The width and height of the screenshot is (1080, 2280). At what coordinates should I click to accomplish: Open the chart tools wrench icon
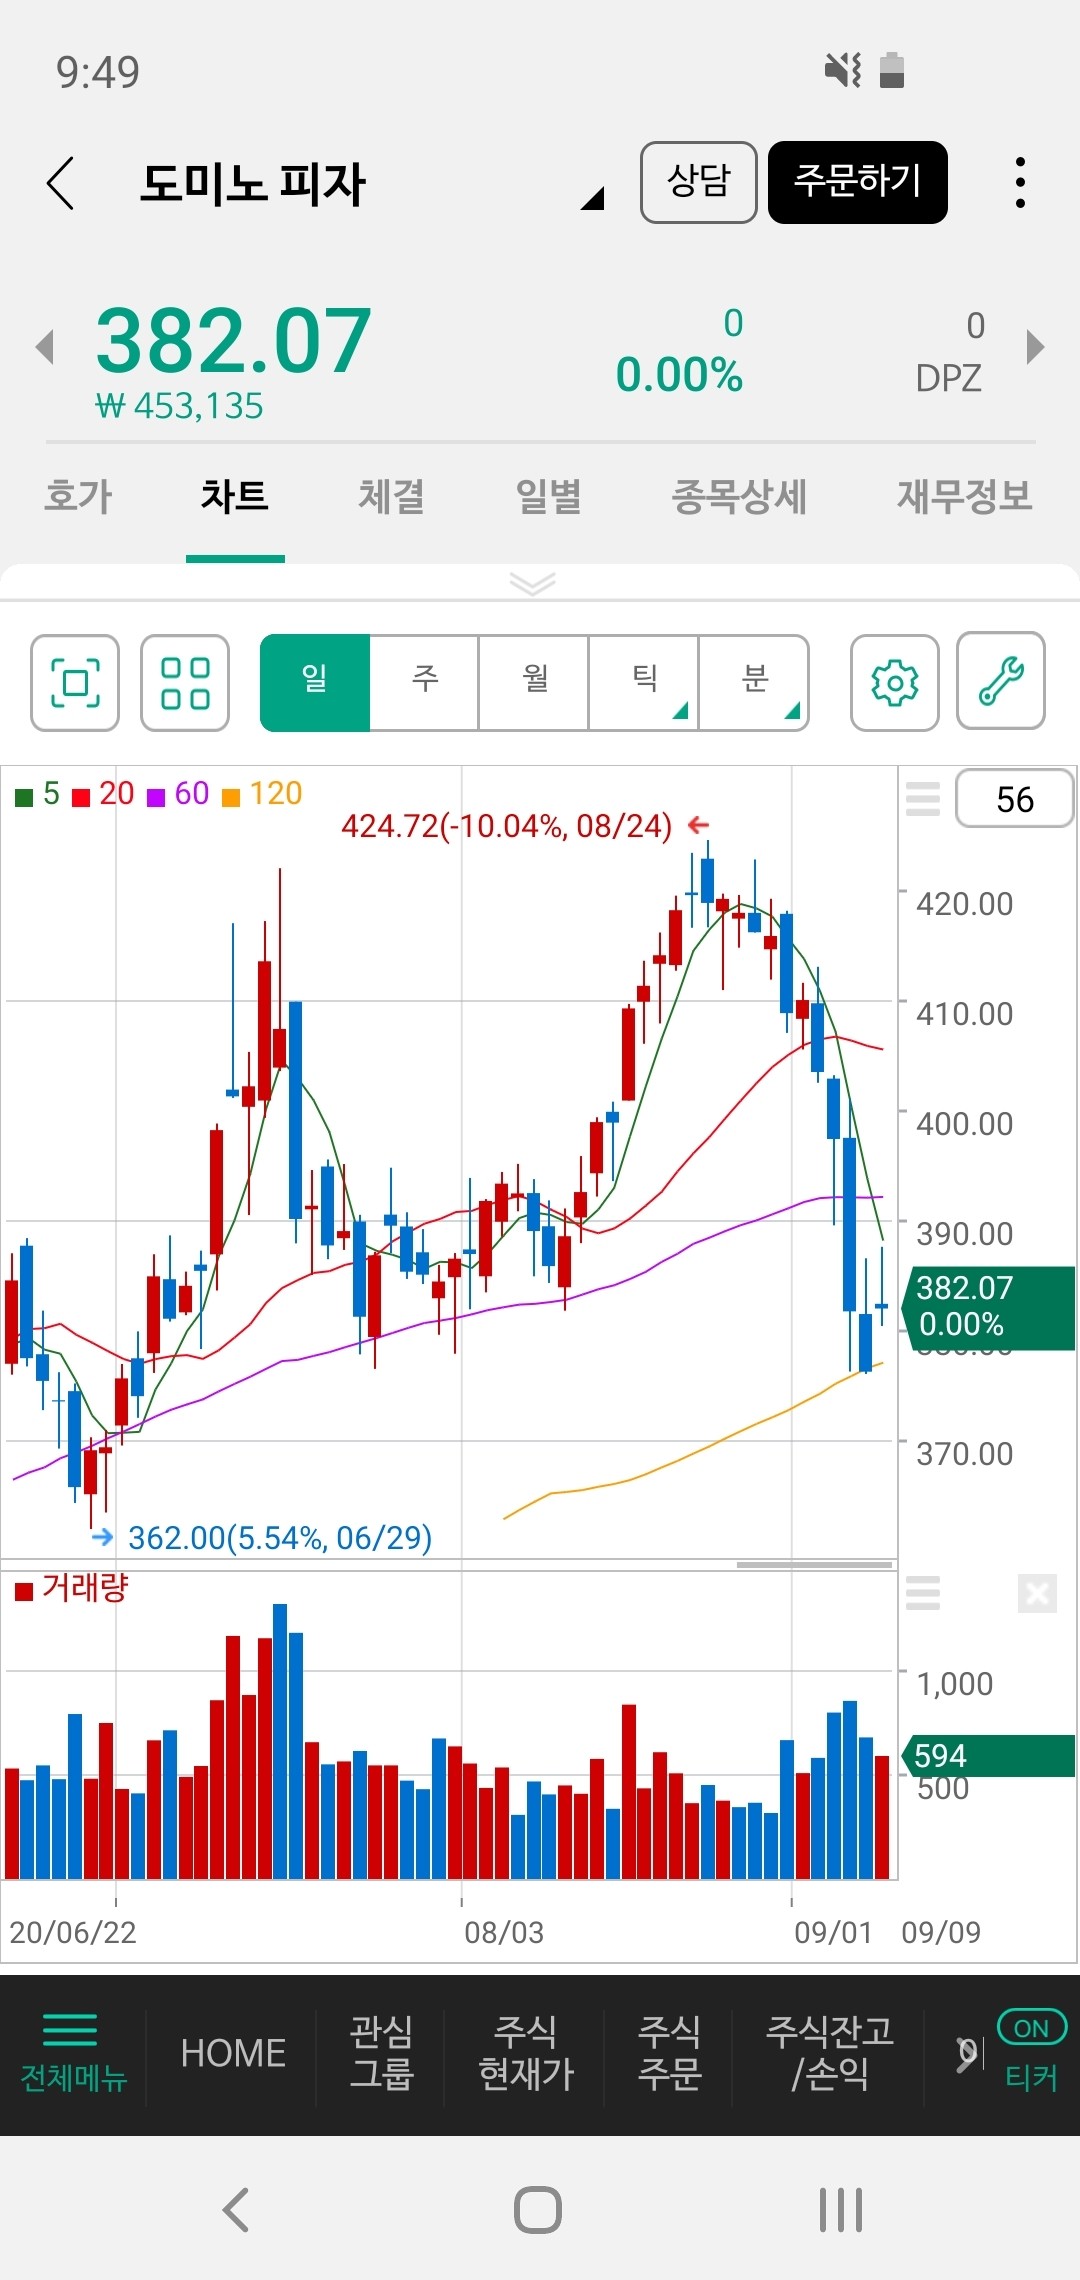1001,681
